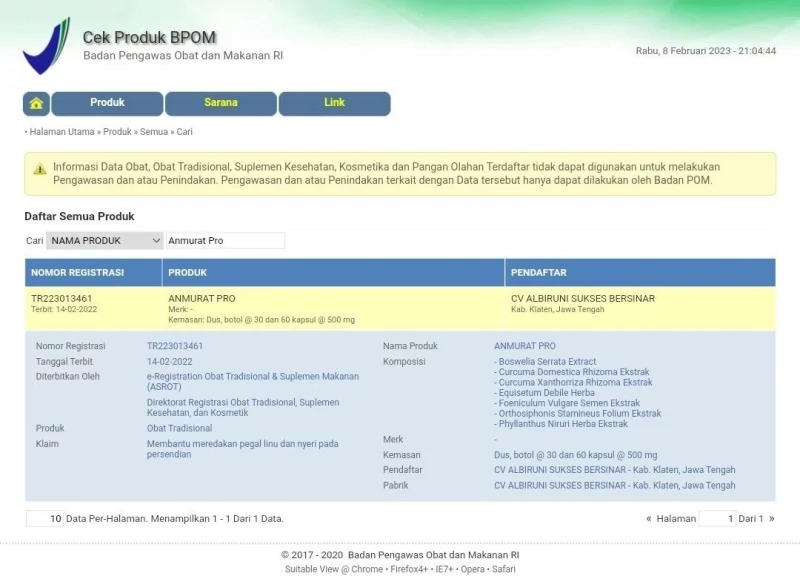
Task: Click the search field containing Anmurat Pro
Action: (226, 241)
